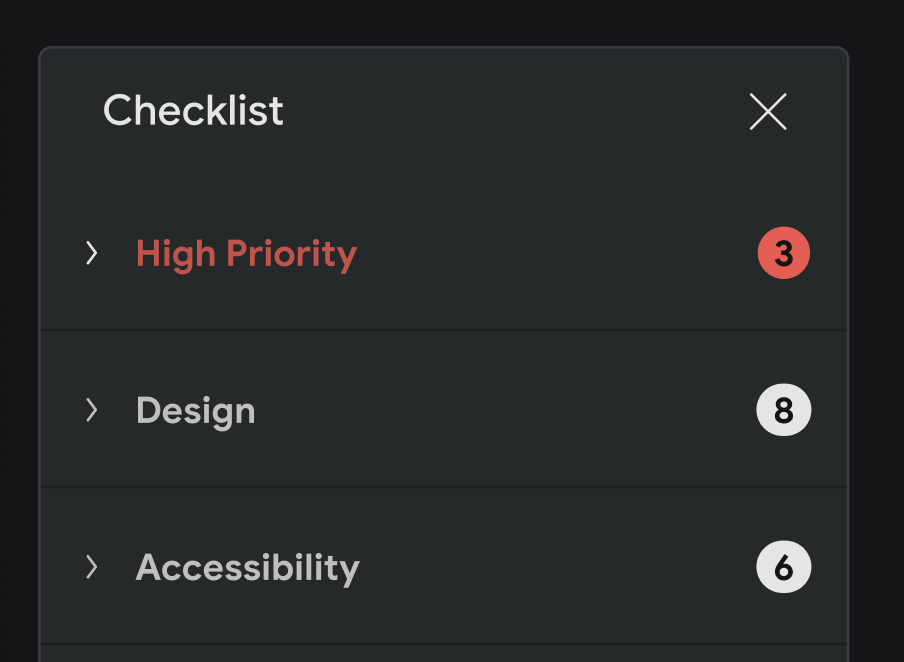Click the red High Priority count badge
Screen dimensions: 904x662
[x=783, y=253]
